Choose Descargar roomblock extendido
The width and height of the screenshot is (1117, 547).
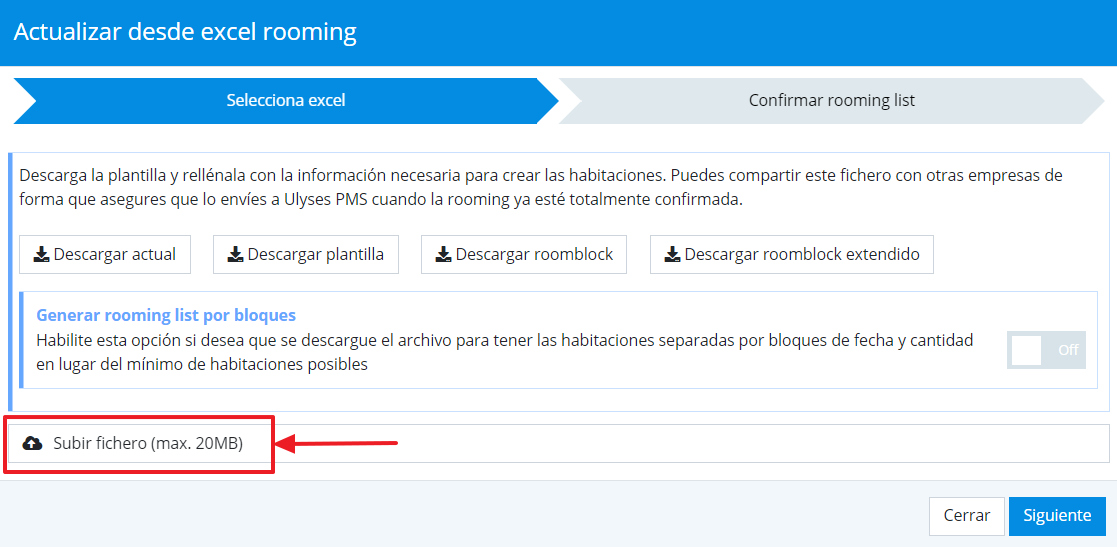coord(801,255)
